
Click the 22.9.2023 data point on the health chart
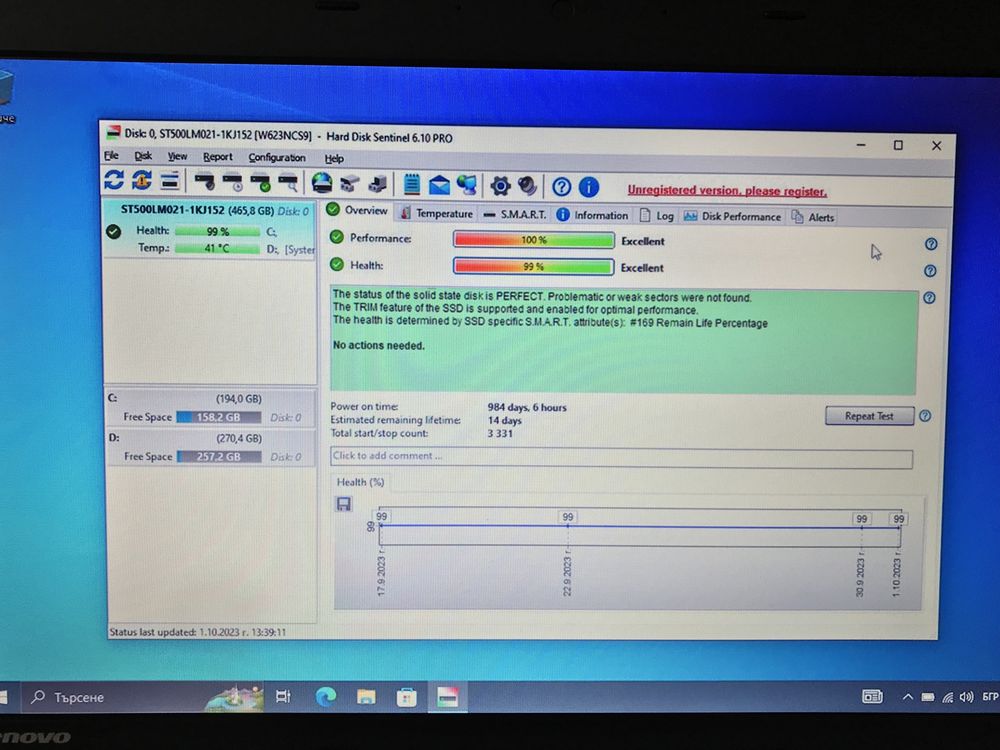click(x=568, y=526)
